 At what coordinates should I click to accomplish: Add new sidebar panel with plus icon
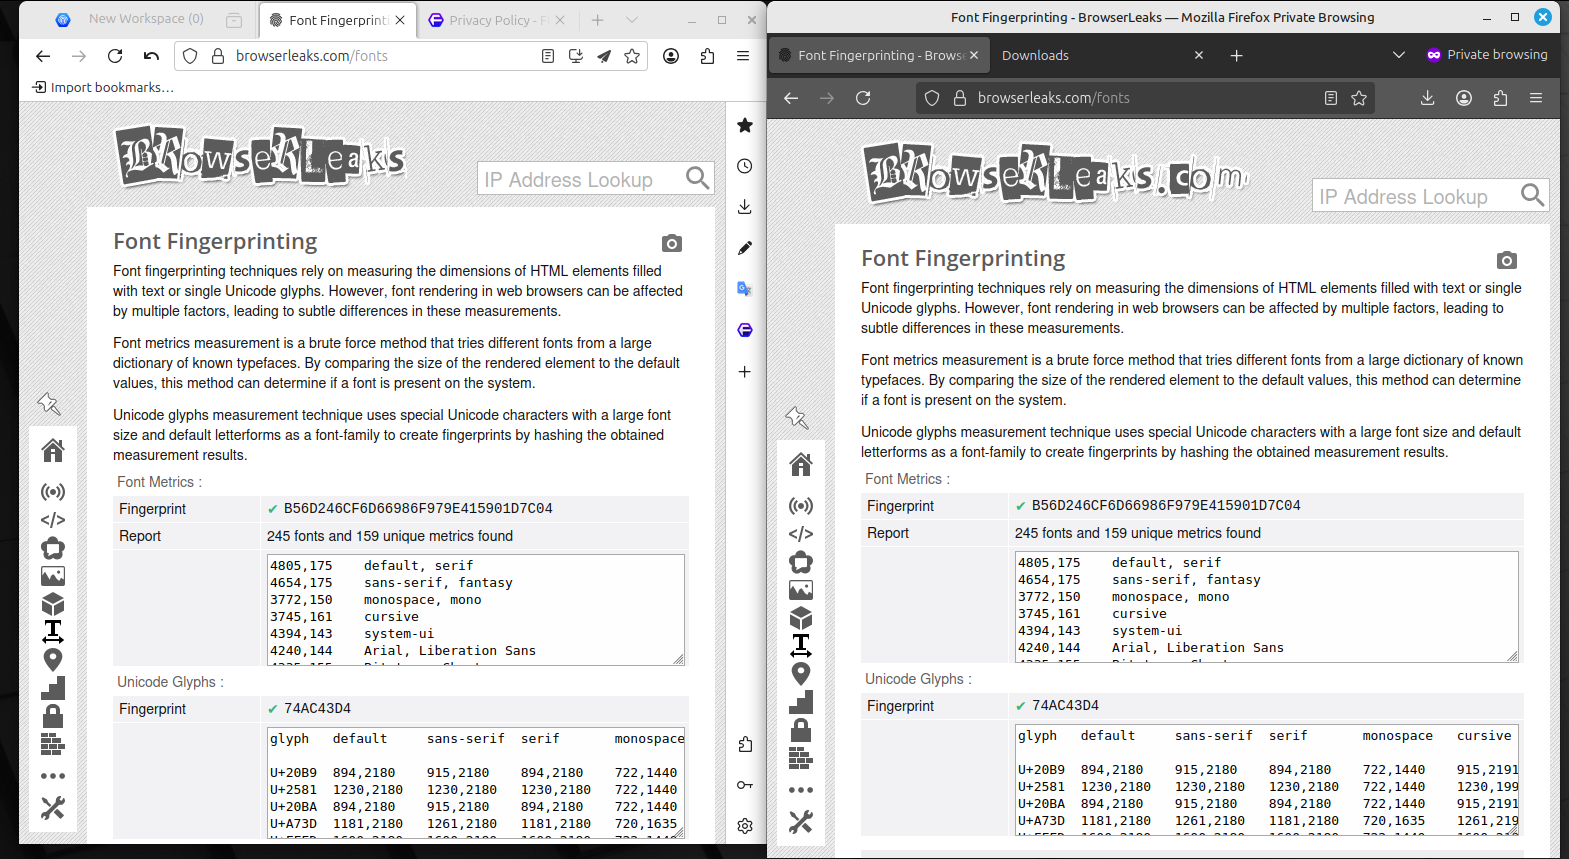744,371
